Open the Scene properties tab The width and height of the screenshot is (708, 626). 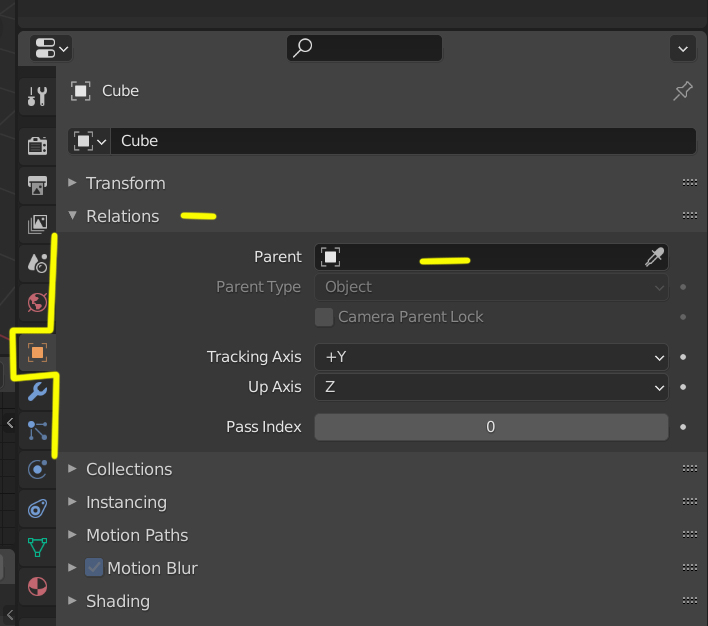(x=37, y=263)
